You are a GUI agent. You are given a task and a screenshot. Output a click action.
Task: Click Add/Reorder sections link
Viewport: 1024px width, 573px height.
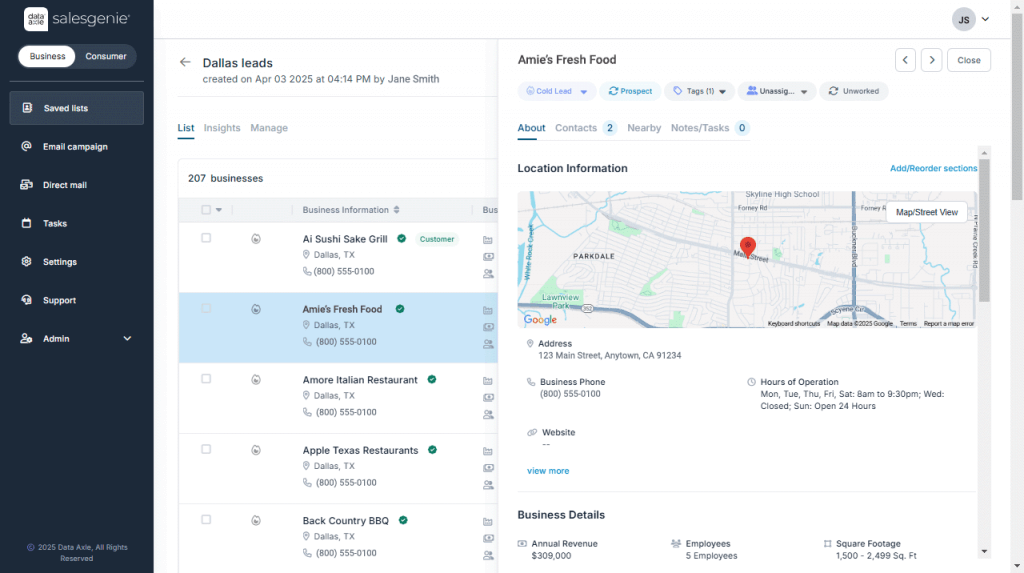[933, 169]
